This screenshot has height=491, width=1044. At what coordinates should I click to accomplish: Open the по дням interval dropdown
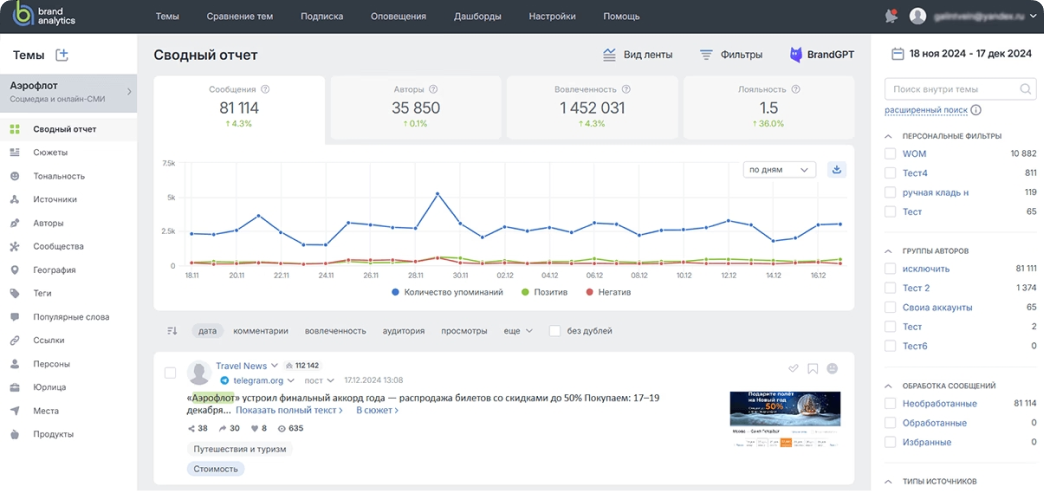779,170
